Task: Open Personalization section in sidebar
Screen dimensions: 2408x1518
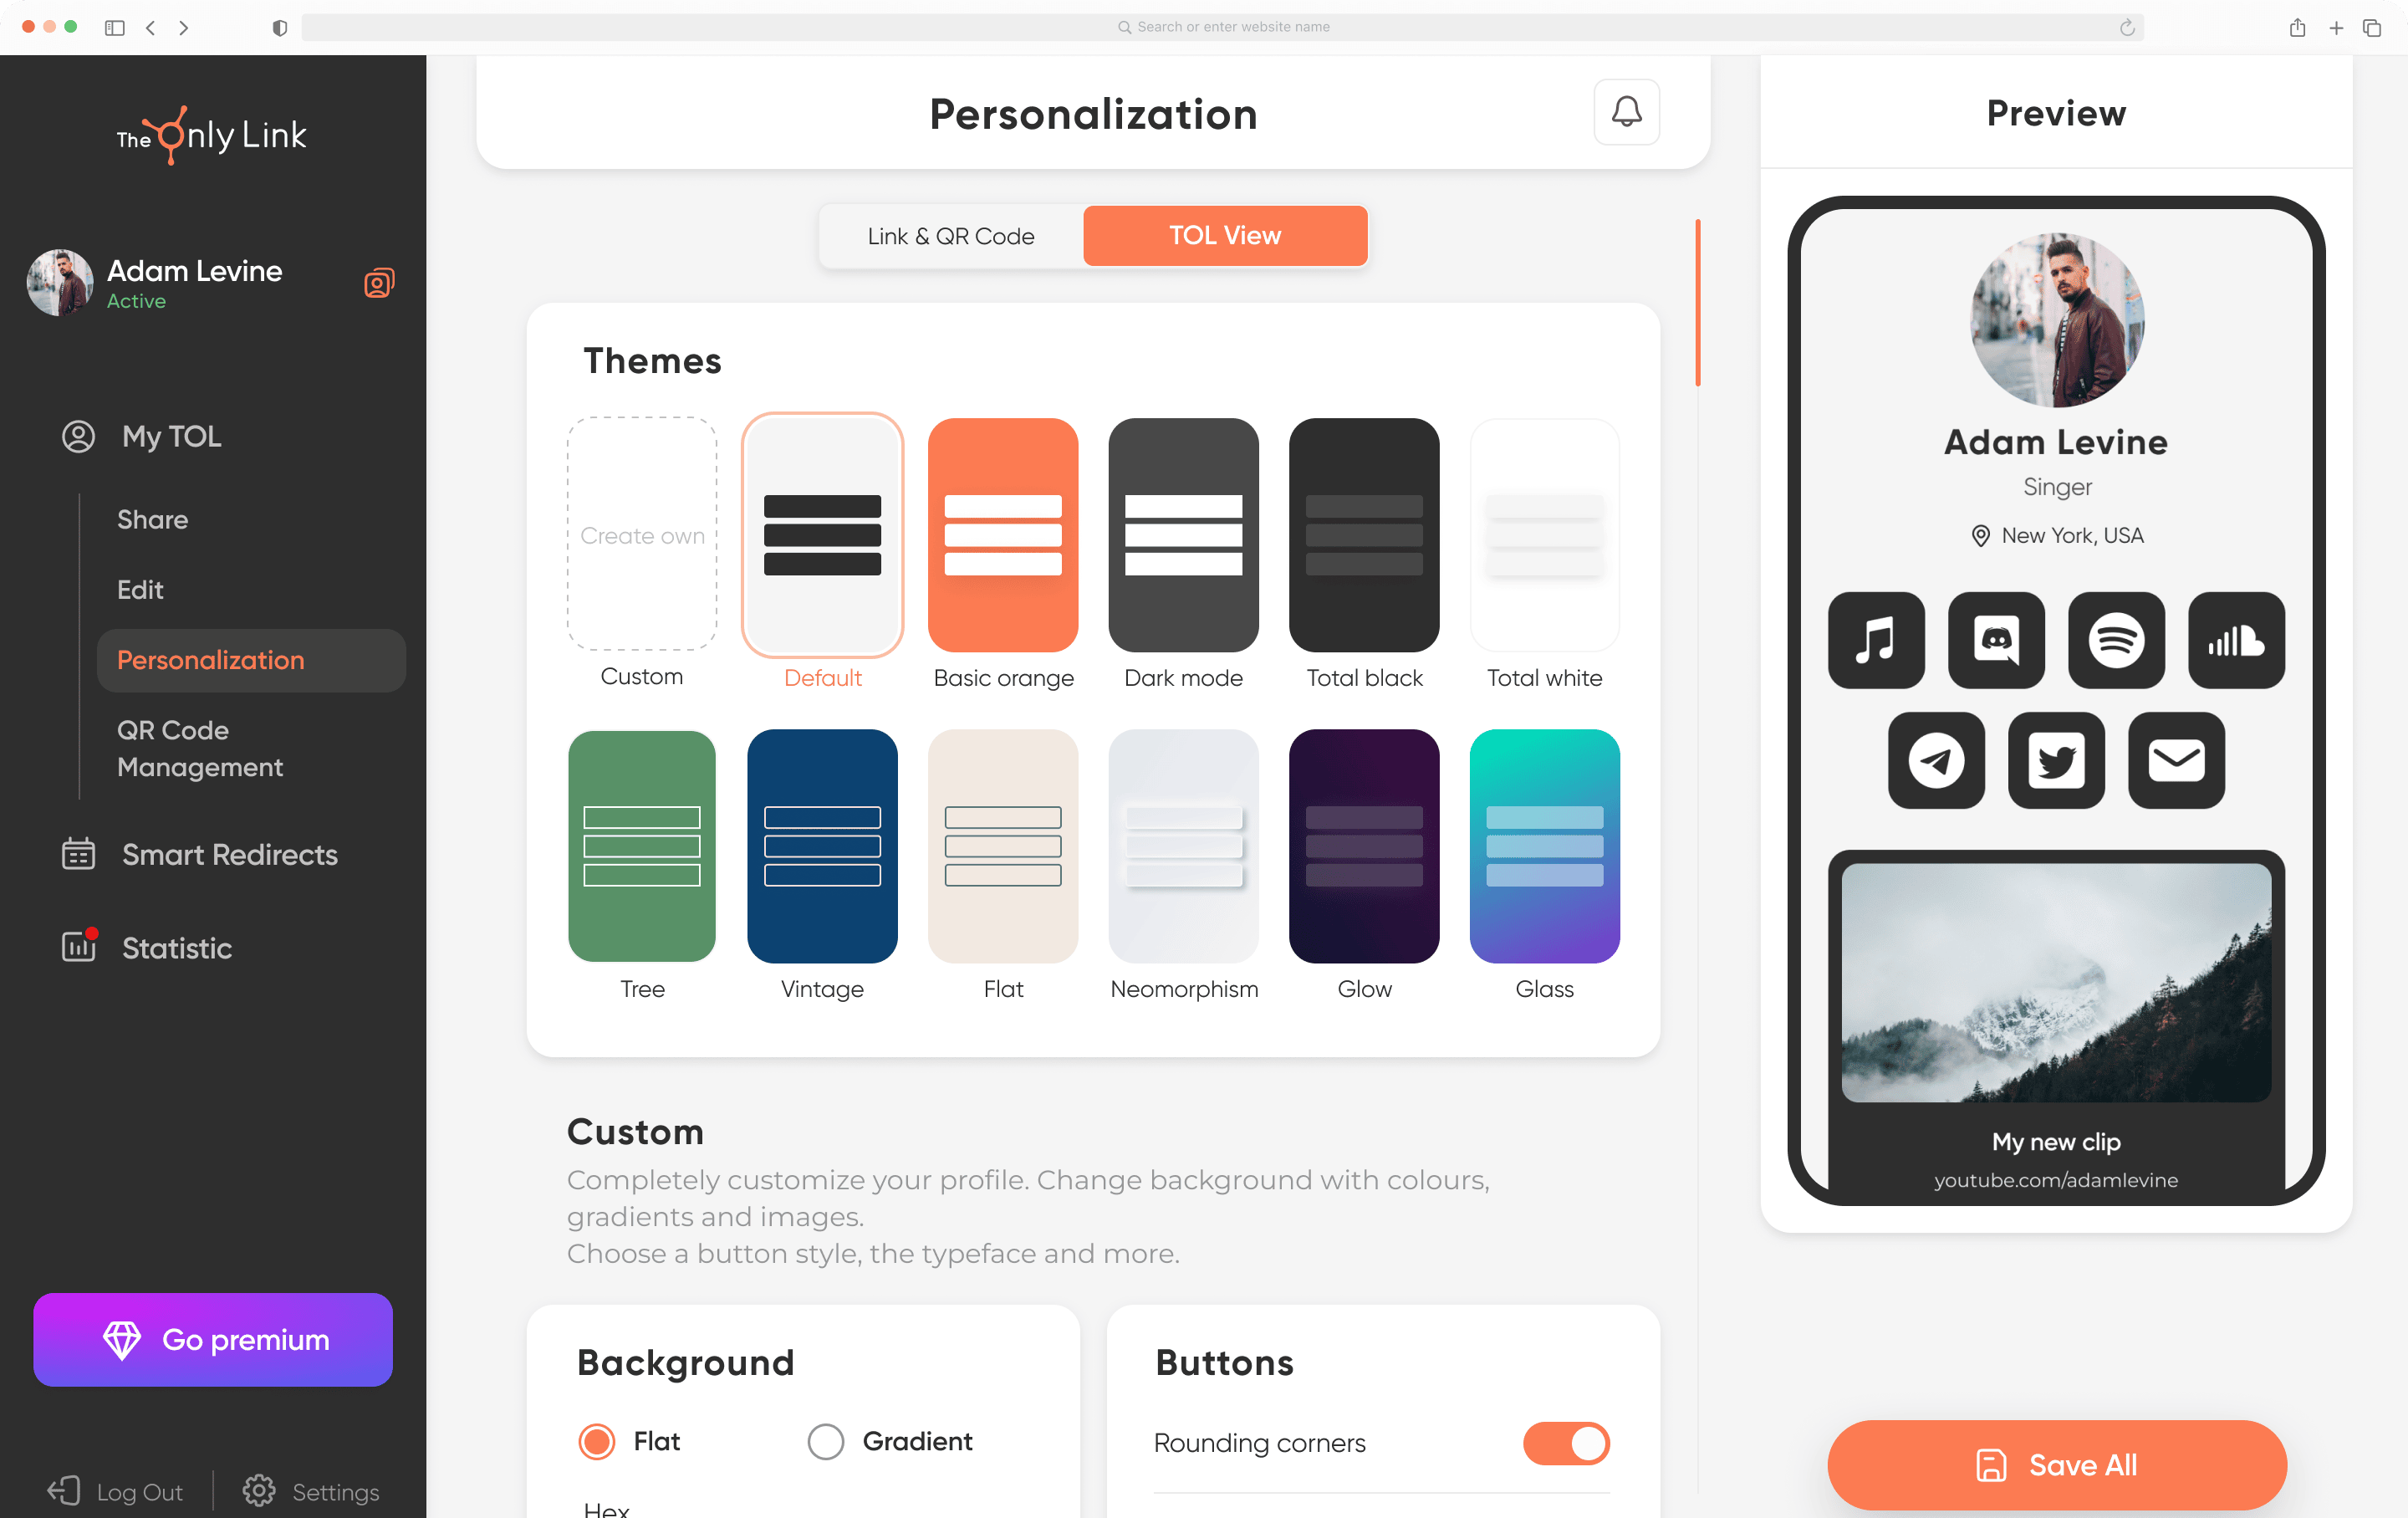Action: coord(212,659)
